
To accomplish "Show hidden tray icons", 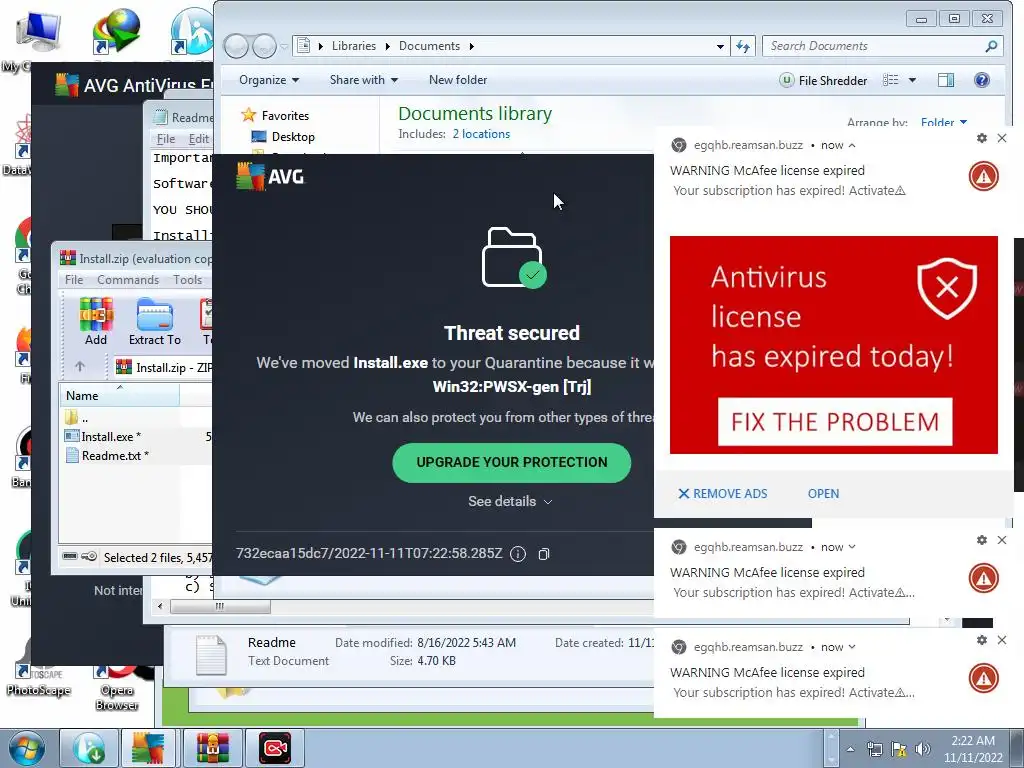I will click(x=850, y=749).
